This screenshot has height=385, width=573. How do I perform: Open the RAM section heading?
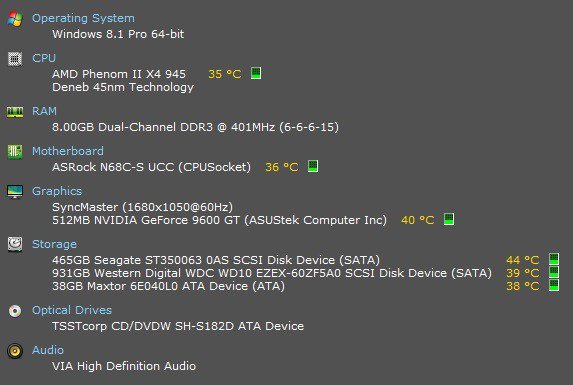pyautogui.click(x=44, y=111)
